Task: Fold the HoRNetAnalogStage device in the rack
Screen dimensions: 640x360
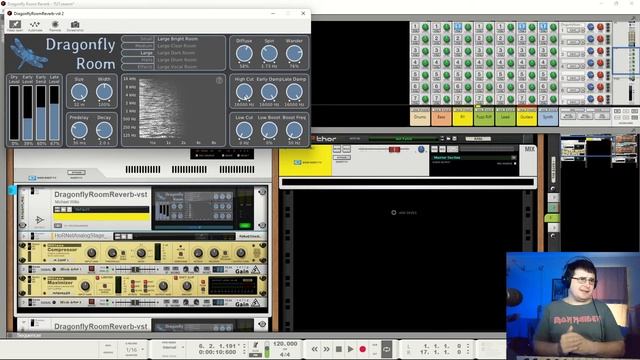Action: click(24, 236)
